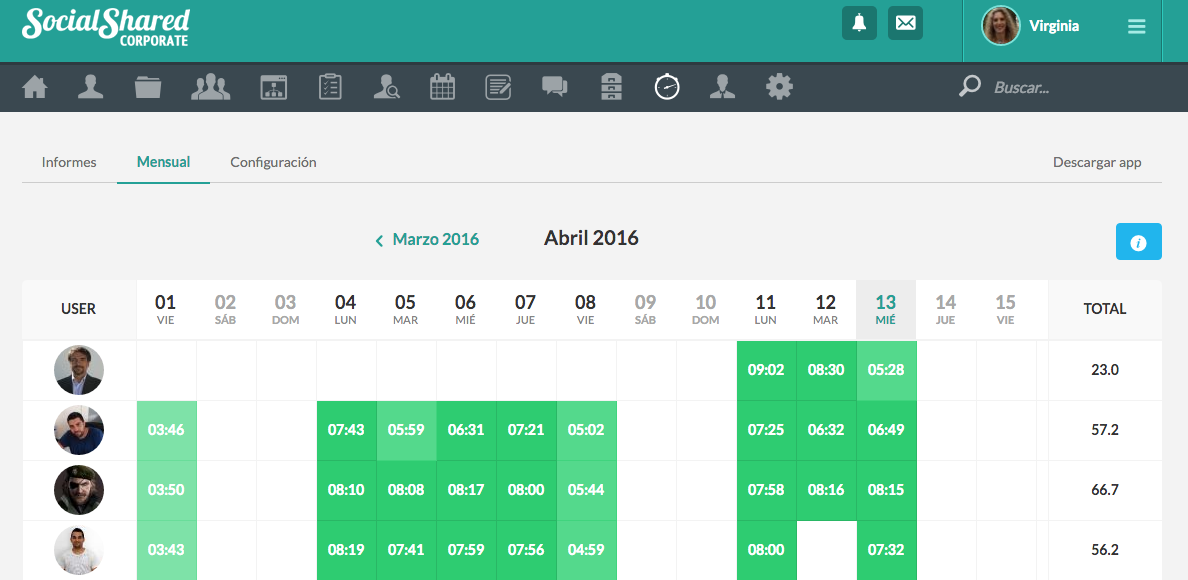Click the stopwatch time tracking icon
Screen dimensions: 1188x580
point(667,88)
